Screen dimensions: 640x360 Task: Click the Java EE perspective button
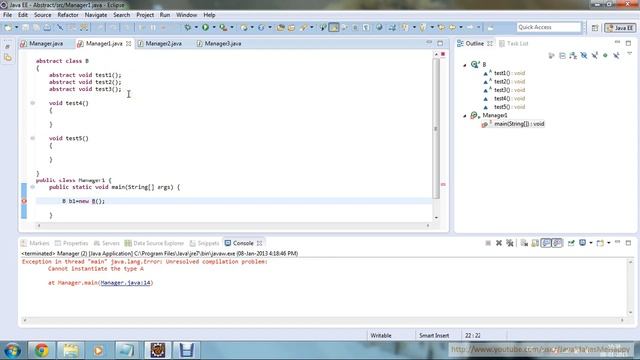click(620, 28)
